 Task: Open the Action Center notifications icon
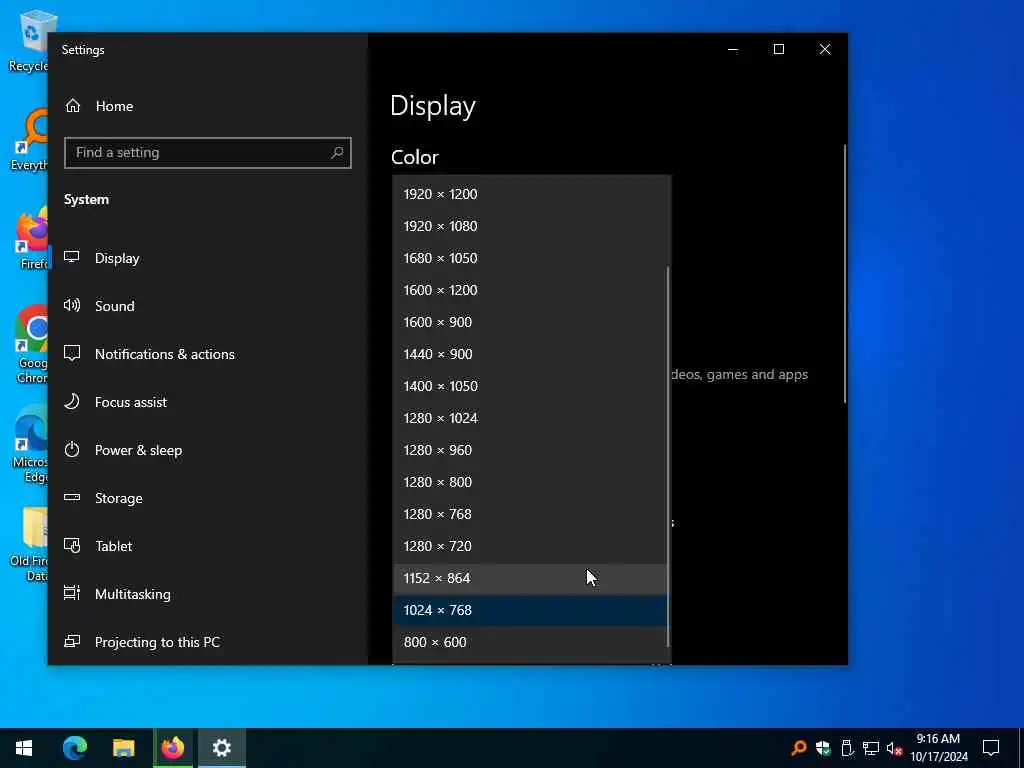[991, 748]
